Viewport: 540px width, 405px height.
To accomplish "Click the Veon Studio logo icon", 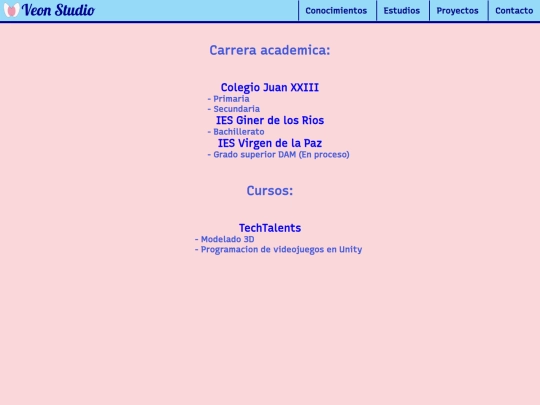I will [11, 10].
